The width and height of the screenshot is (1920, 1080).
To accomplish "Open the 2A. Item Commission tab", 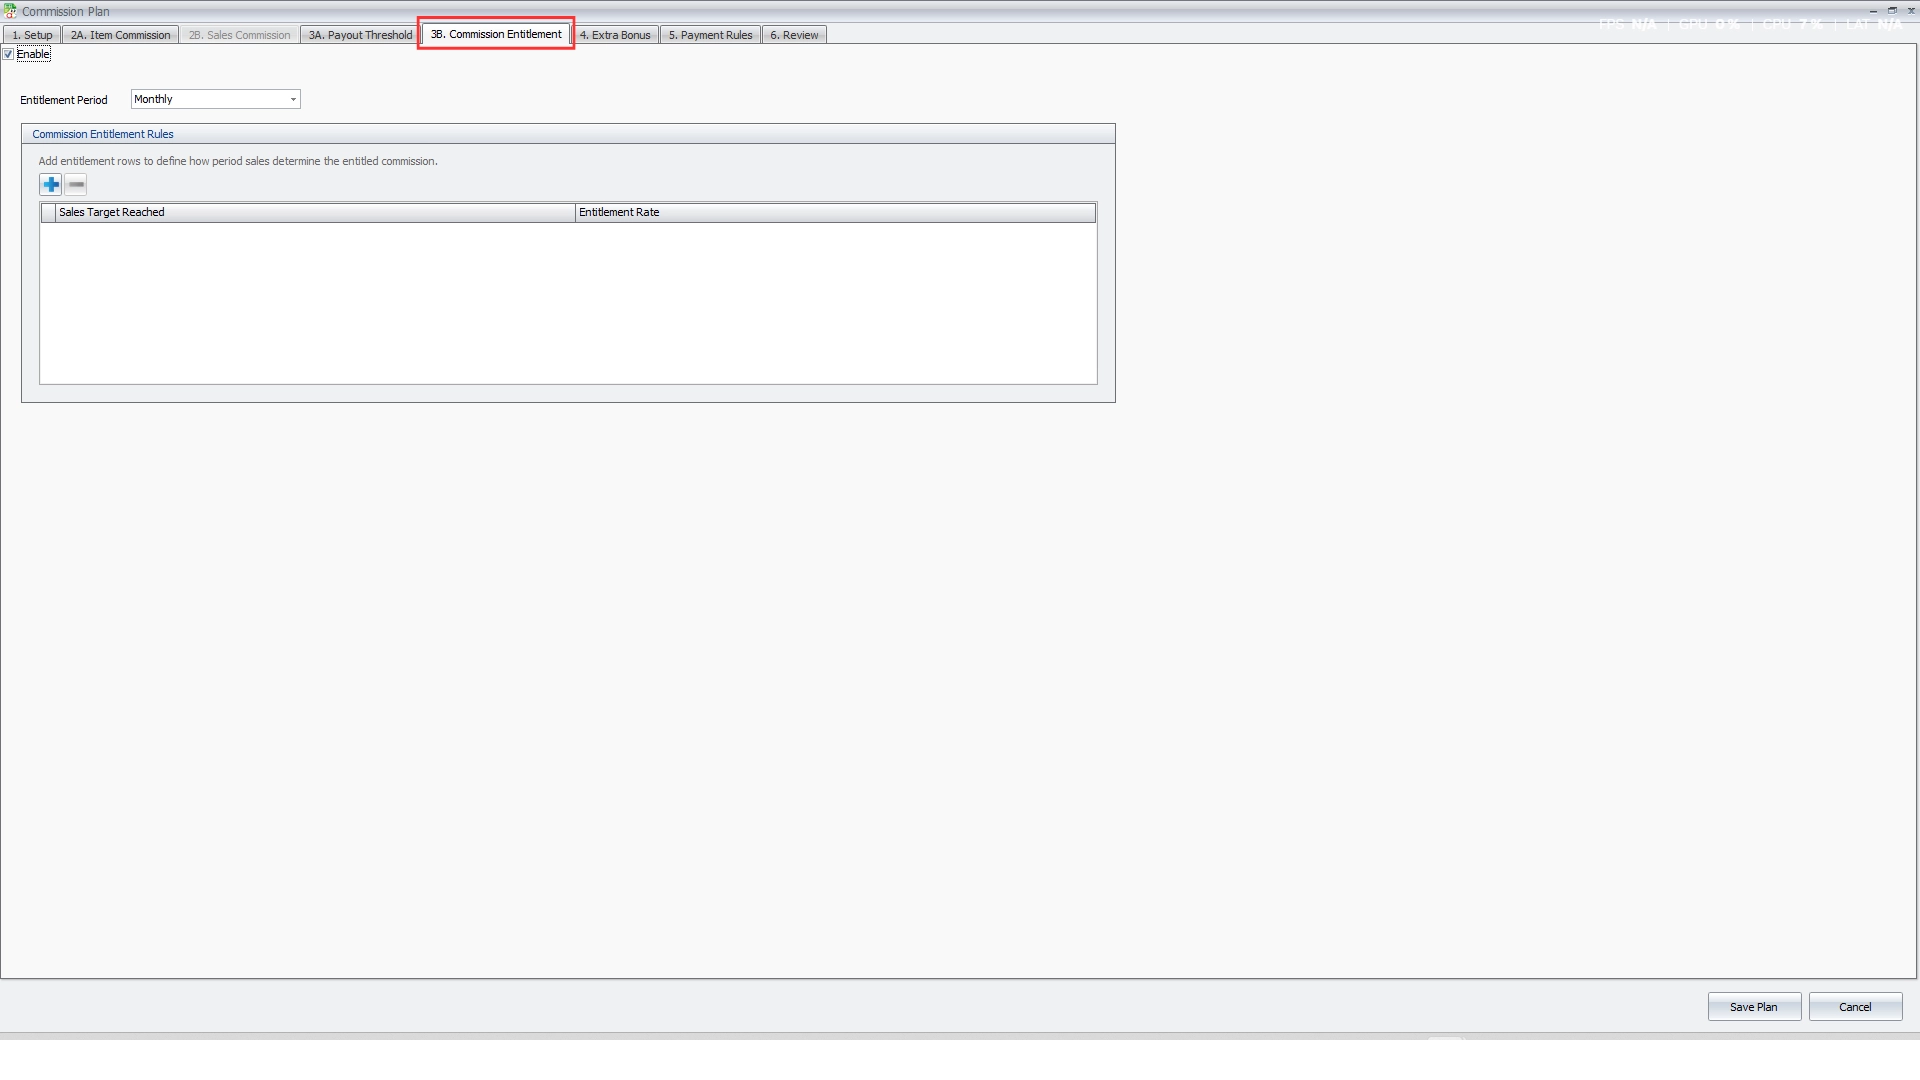I will (x=120, y=35).
